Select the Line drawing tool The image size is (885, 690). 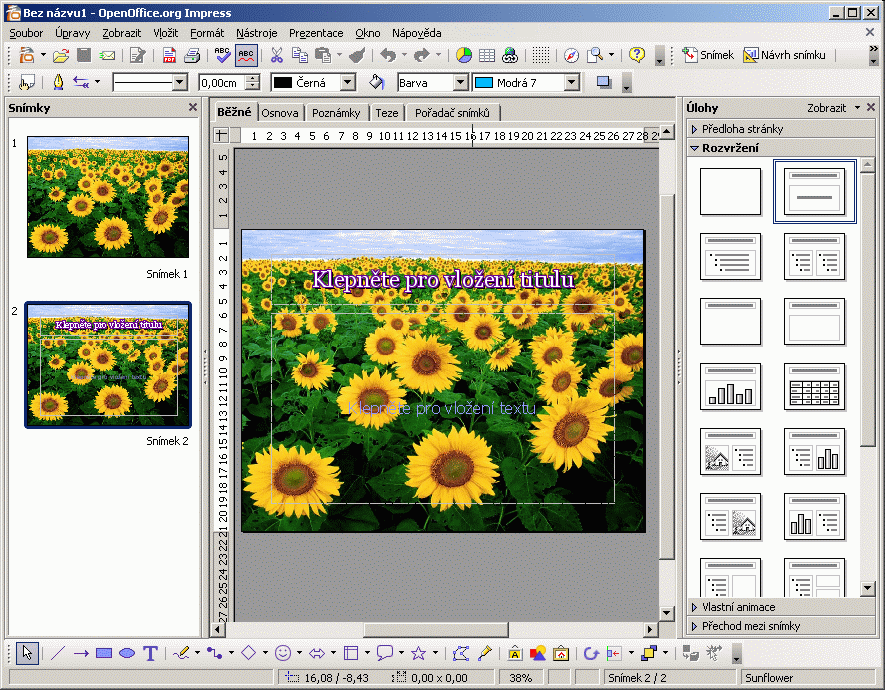(57, 653)
